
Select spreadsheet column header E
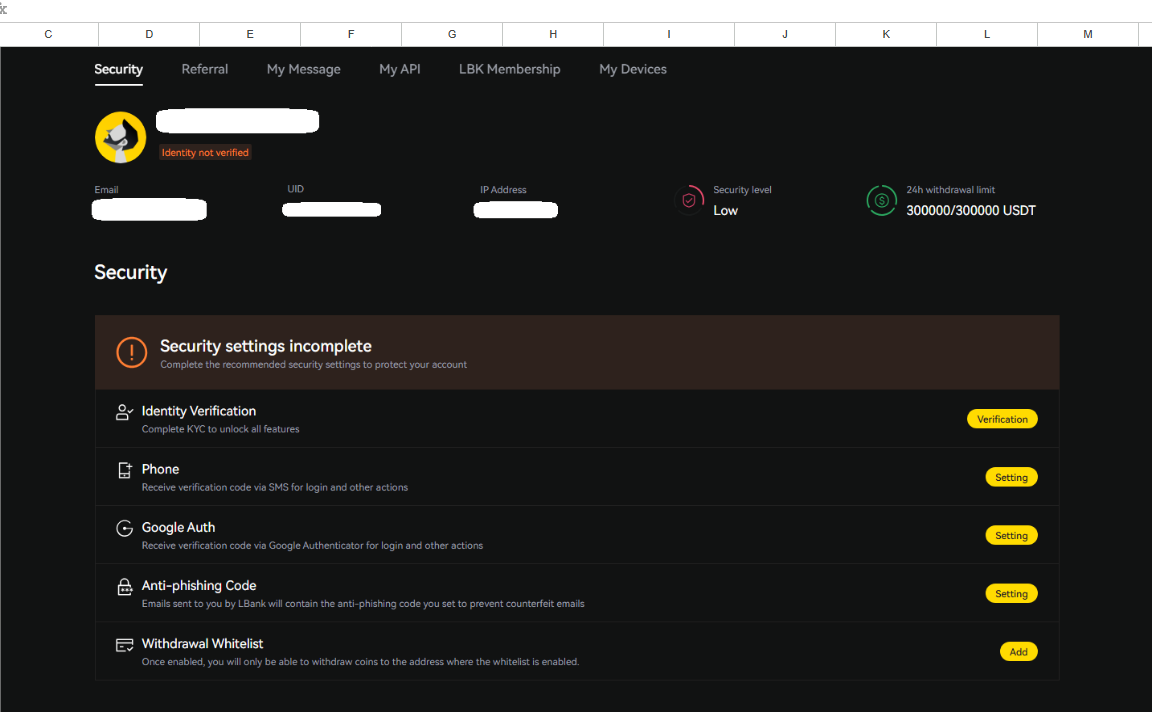click(x=250, y=34)
